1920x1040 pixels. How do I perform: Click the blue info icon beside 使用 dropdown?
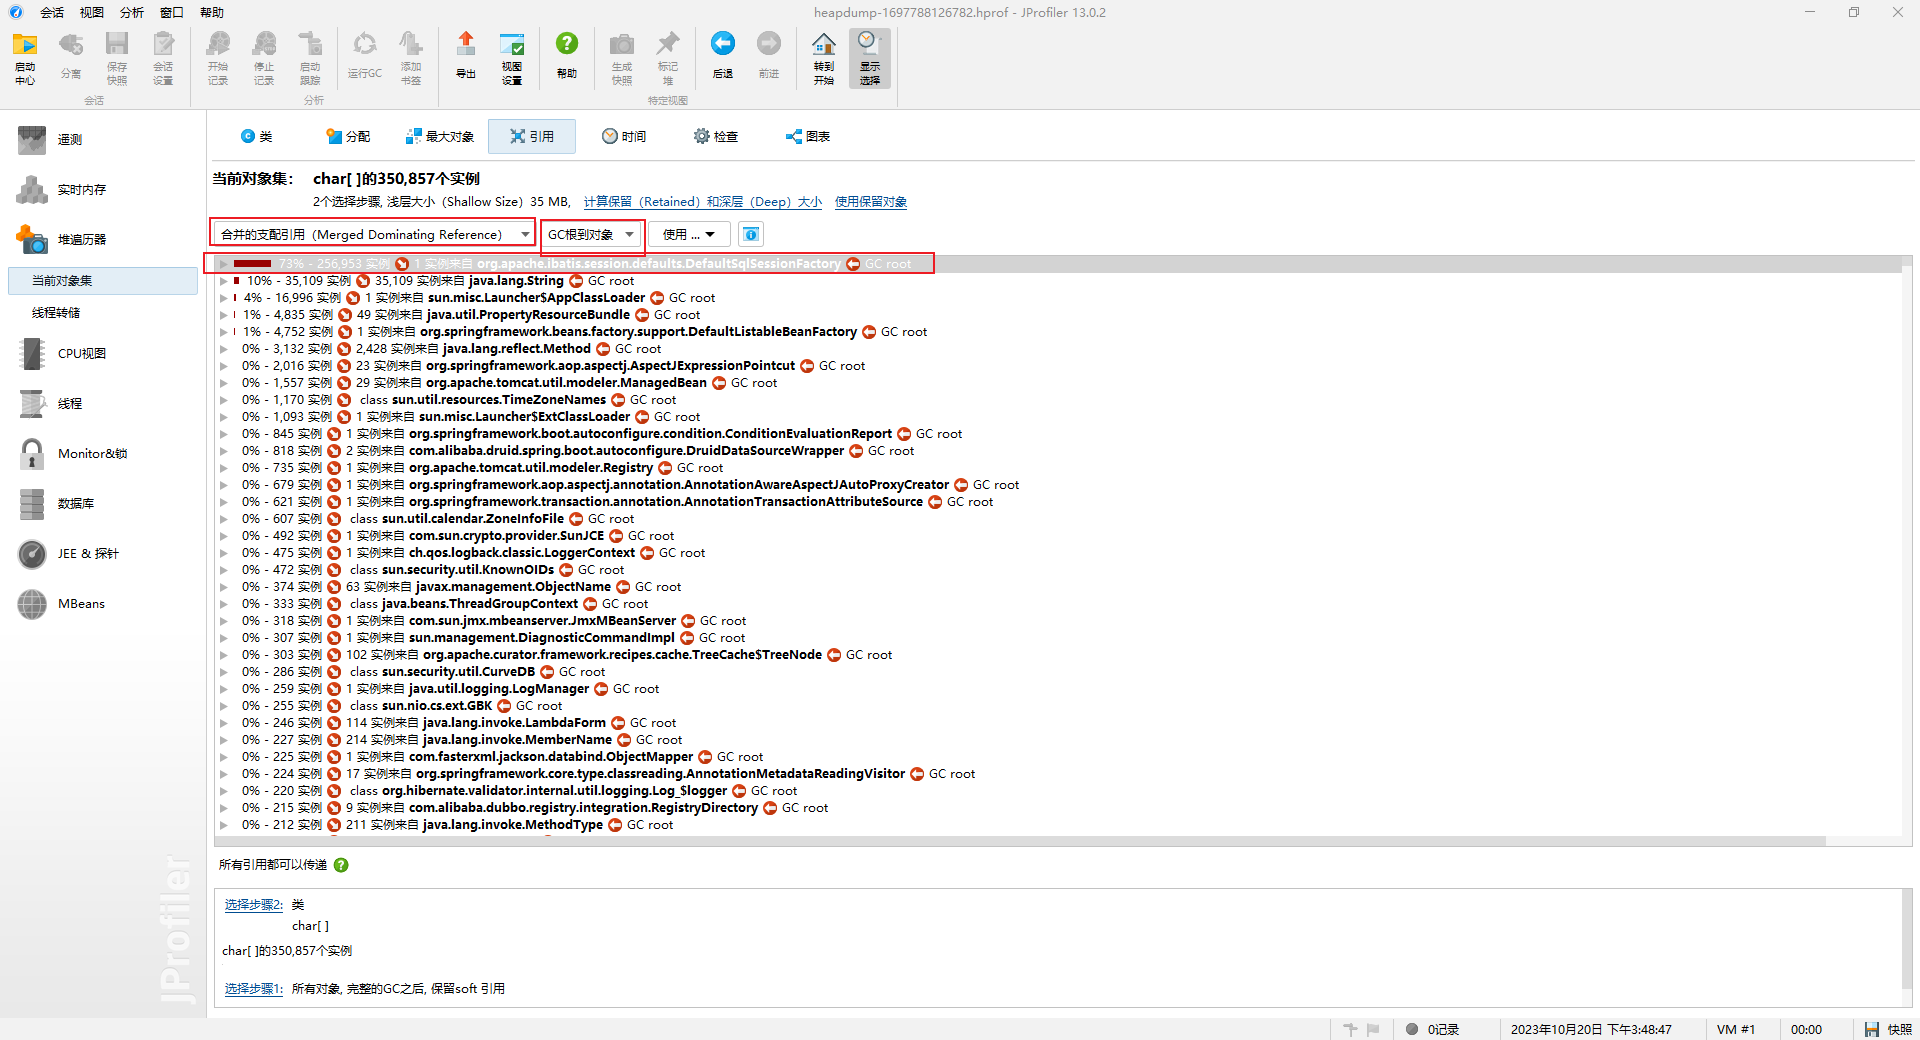751,234
